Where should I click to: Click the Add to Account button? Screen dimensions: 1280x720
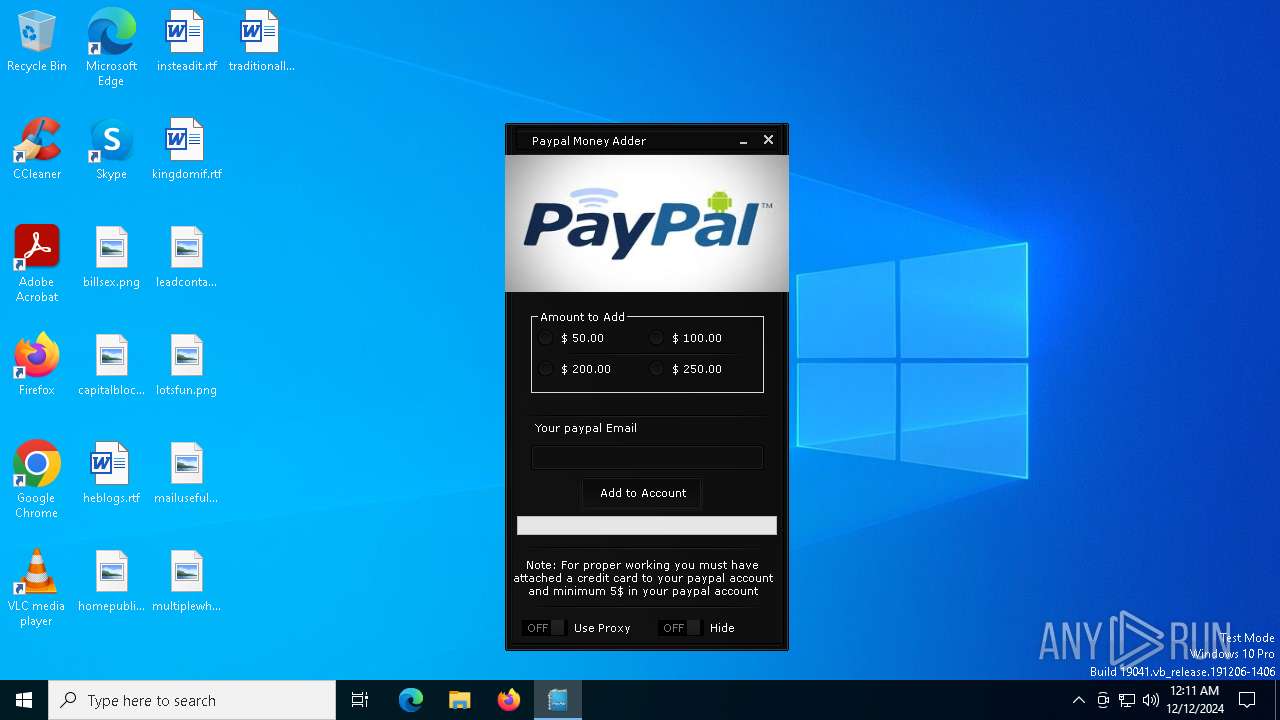coord(642,493)
